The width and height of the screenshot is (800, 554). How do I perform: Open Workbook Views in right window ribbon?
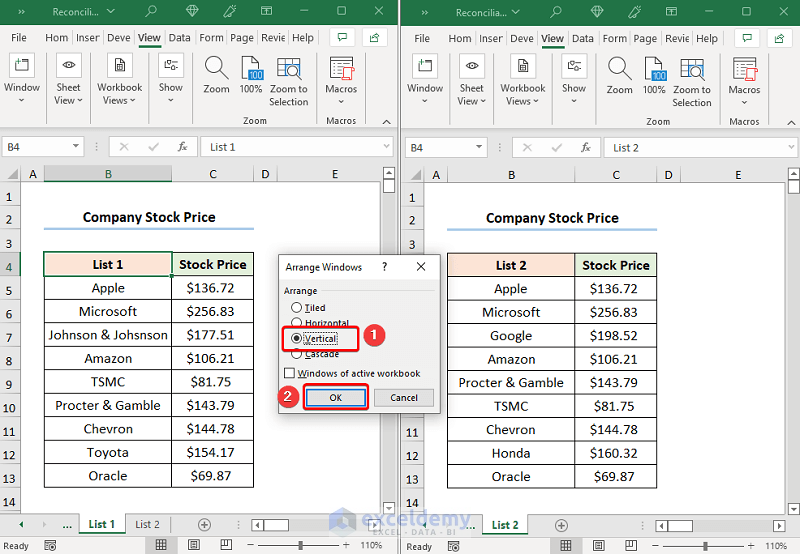pyautogui.click(x=522, y=80)
